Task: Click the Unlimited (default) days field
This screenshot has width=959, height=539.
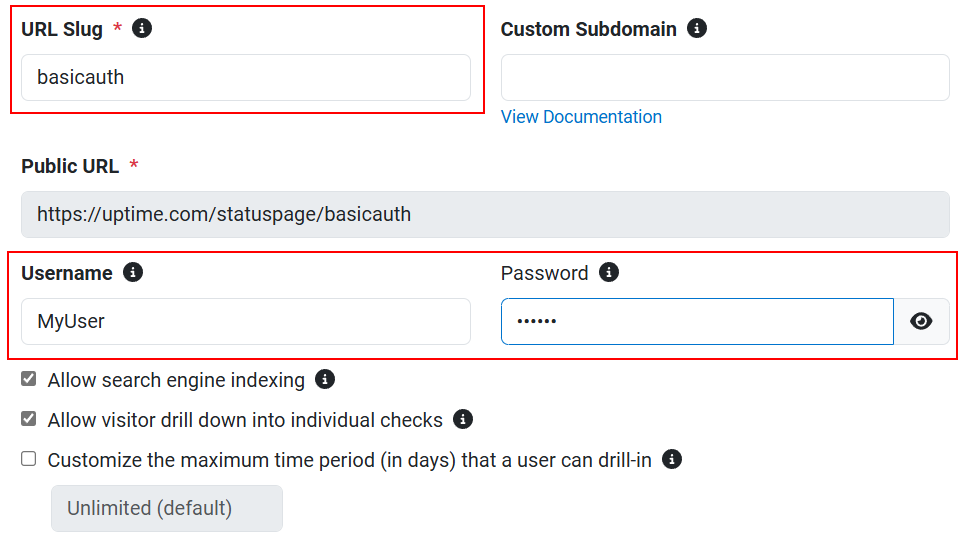Action: coord(167,508)
